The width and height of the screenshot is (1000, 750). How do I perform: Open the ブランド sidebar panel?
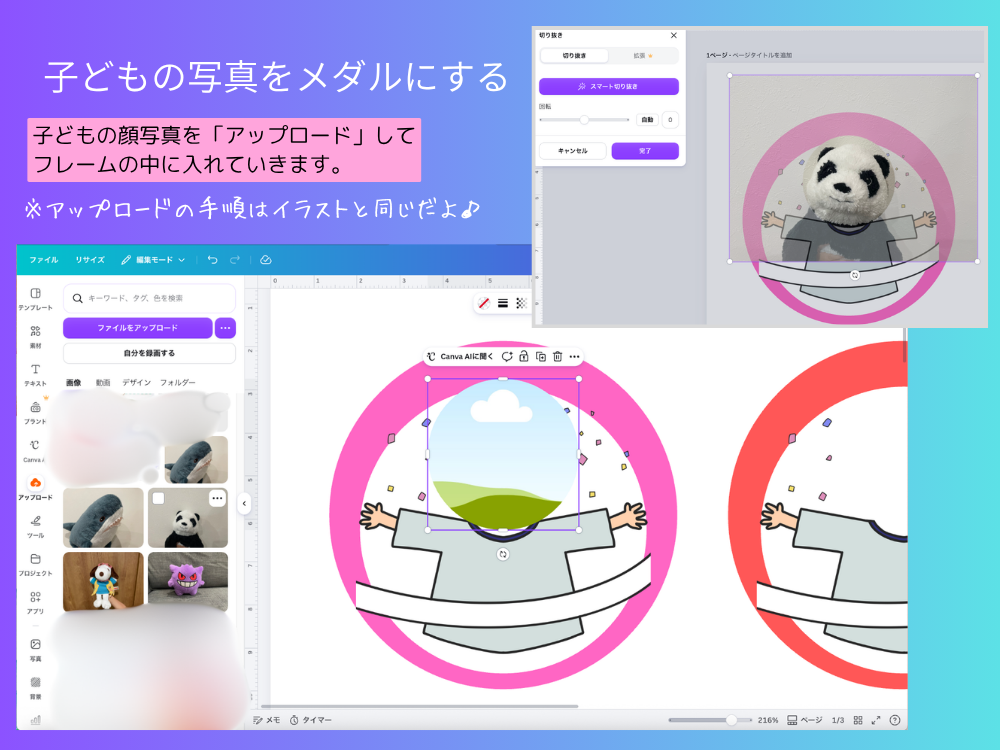pyautogui.click(x=35, y=412)
